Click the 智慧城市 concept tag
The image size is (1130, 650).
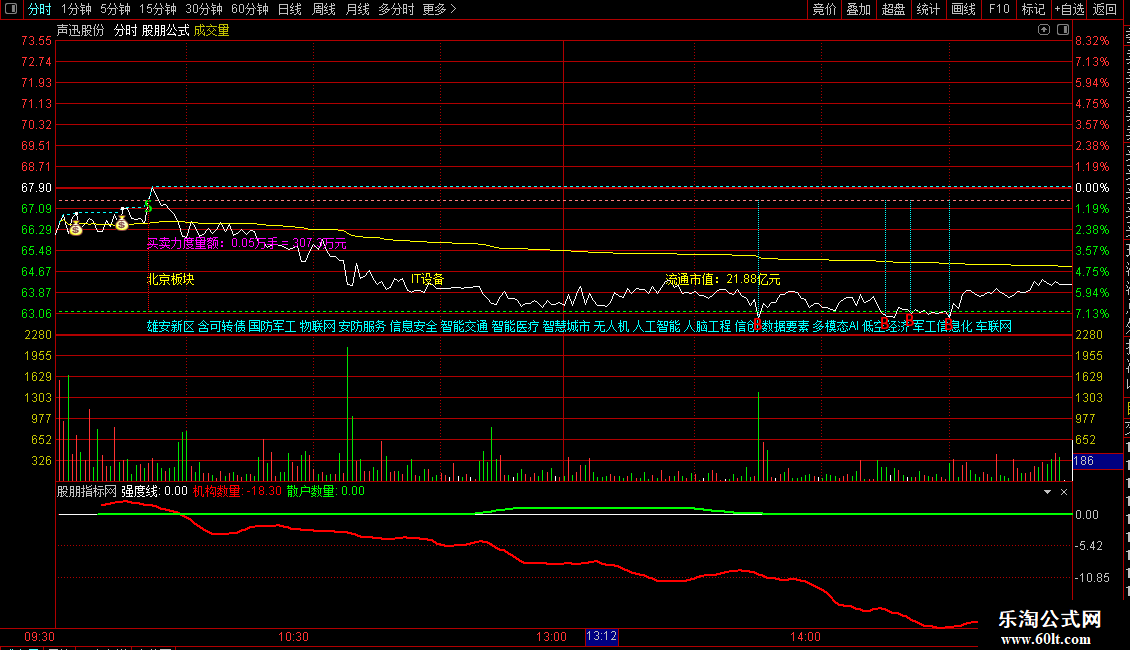(x=566, y=326)
